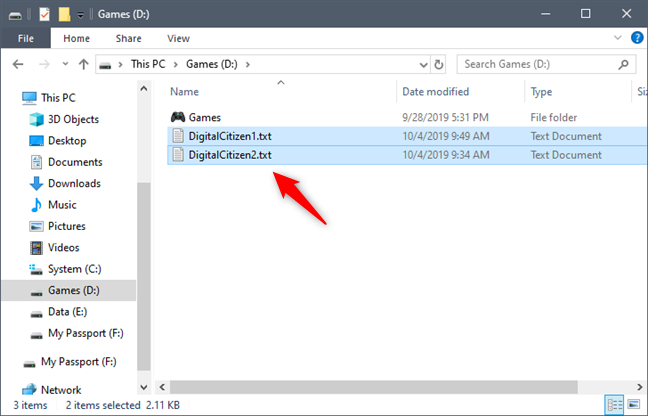Expand the ribbon with the chevron
This screenshot has width=648, height=416.
617,38
